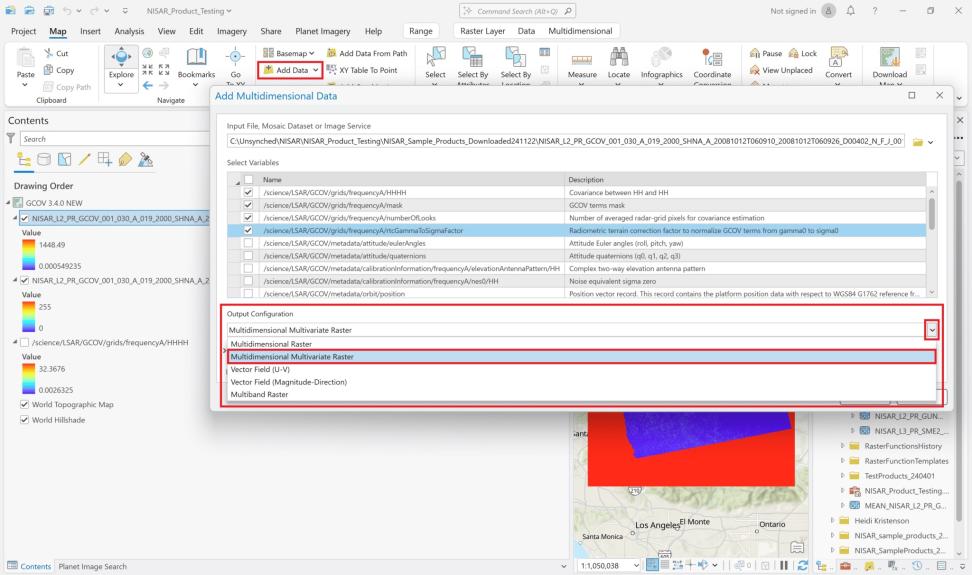The image size is (972, 575).
Task: Show List By Labeling view
Action: click(x=125, y=160)
